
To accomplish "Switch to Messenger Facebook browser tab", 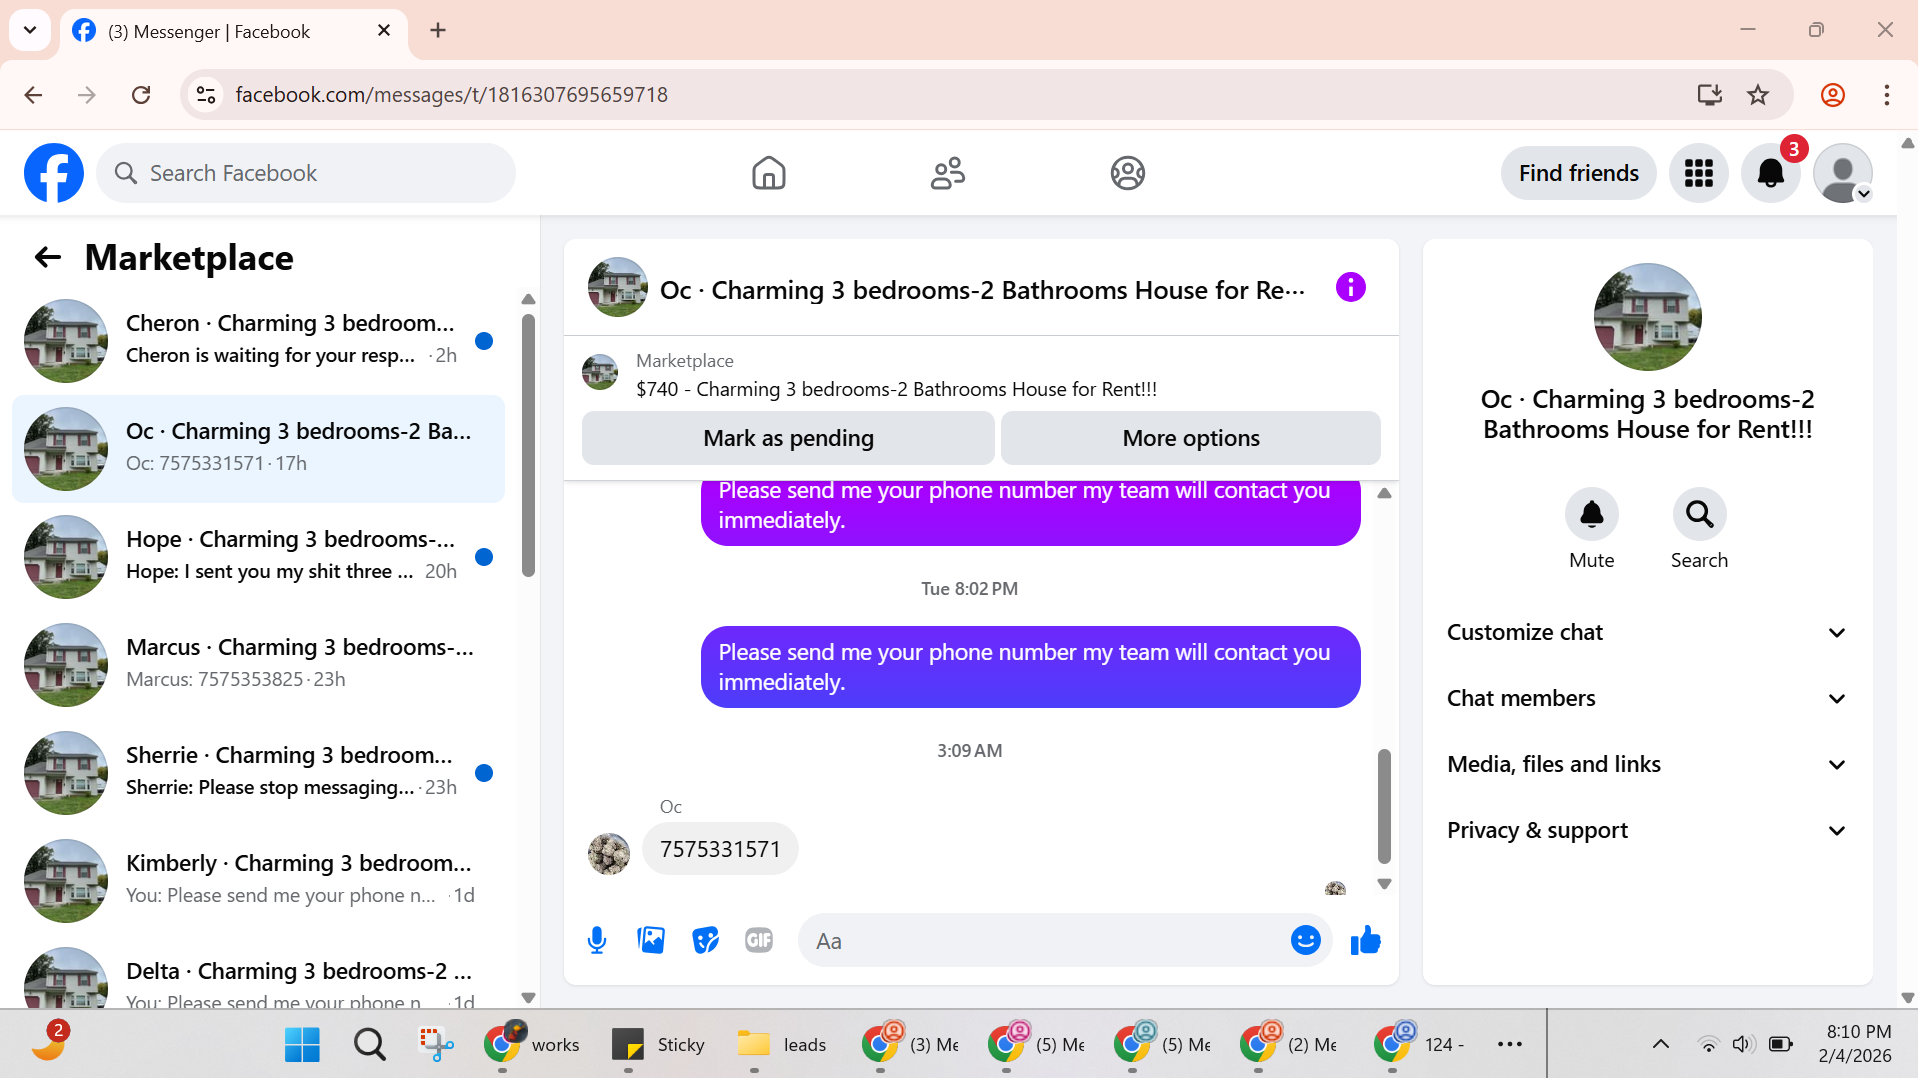I will click(233, 31).
